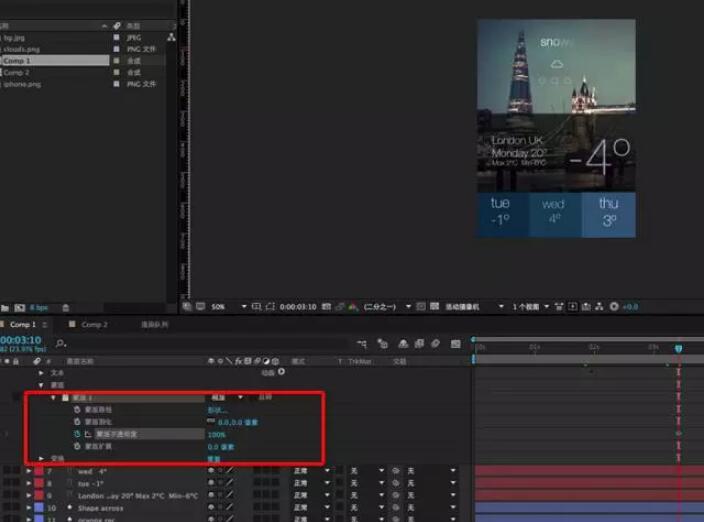The height and width of the screenshot is (522, 704).
Task: Select the Comp 1 timeline tab
Action: [x=22, y=325]
